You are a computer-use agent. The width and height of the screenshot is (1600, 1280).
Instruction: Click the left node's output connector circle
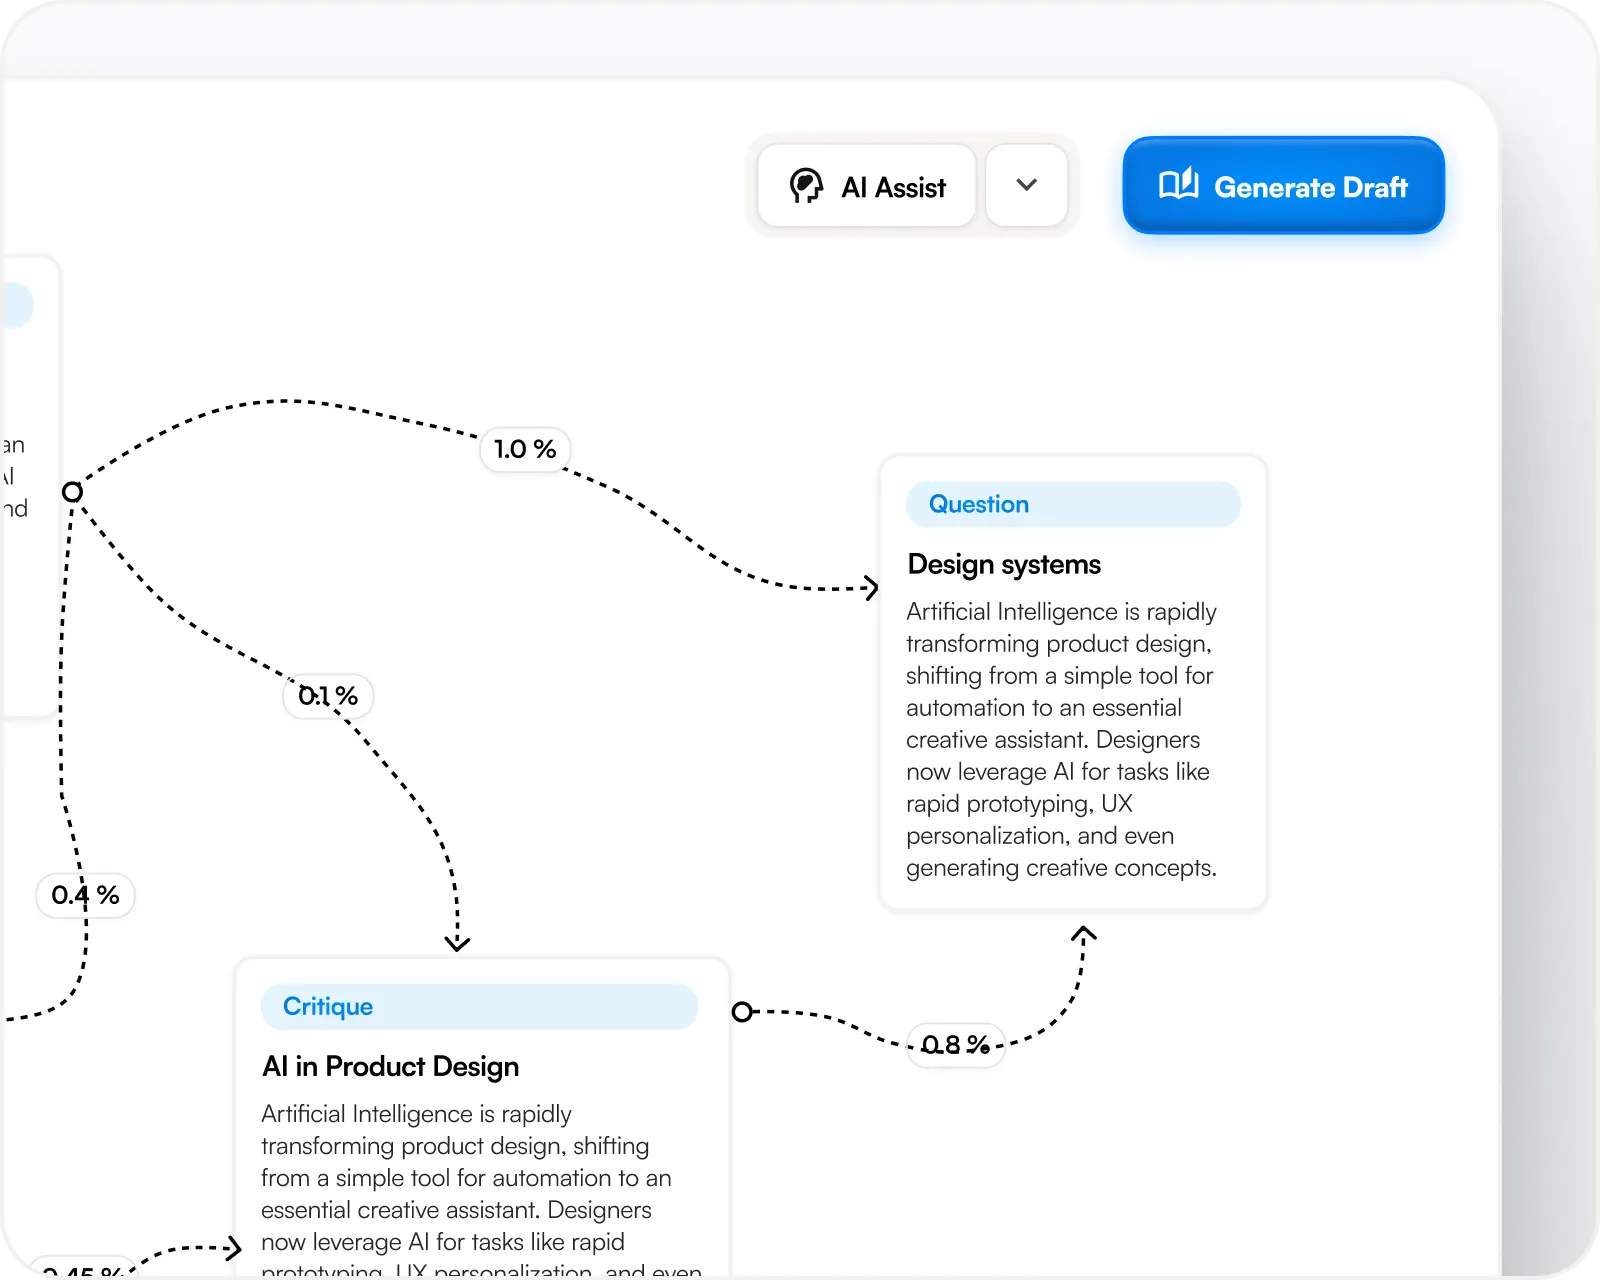tap(72, 492)
